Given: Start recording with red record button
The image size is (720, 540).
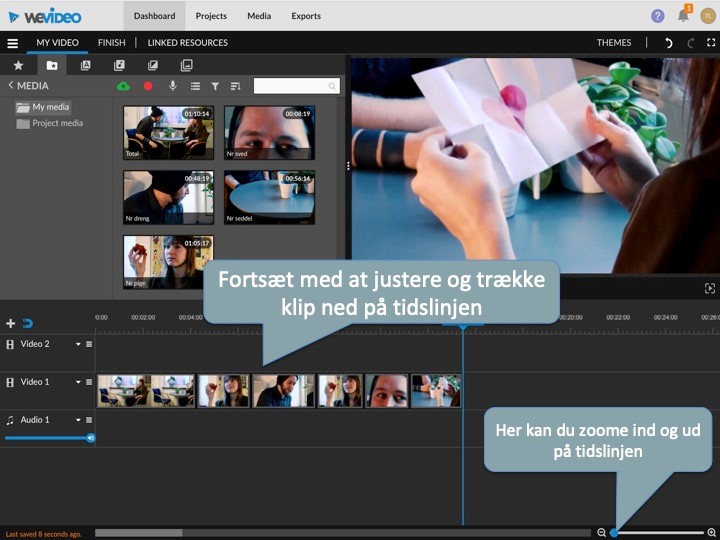Looking at the screenshot, I should [148, 86].
